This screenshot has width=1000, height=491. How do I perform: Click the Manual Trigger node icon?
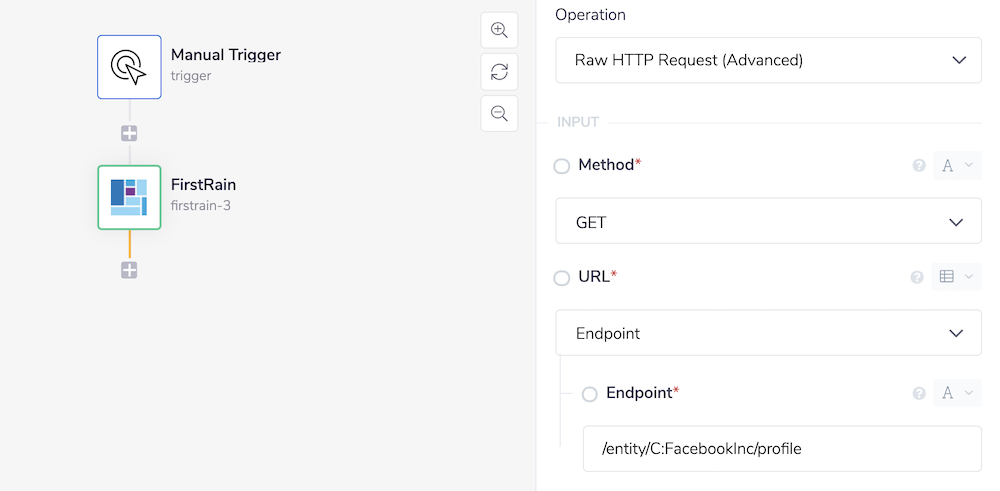click(x=129, y=67)
